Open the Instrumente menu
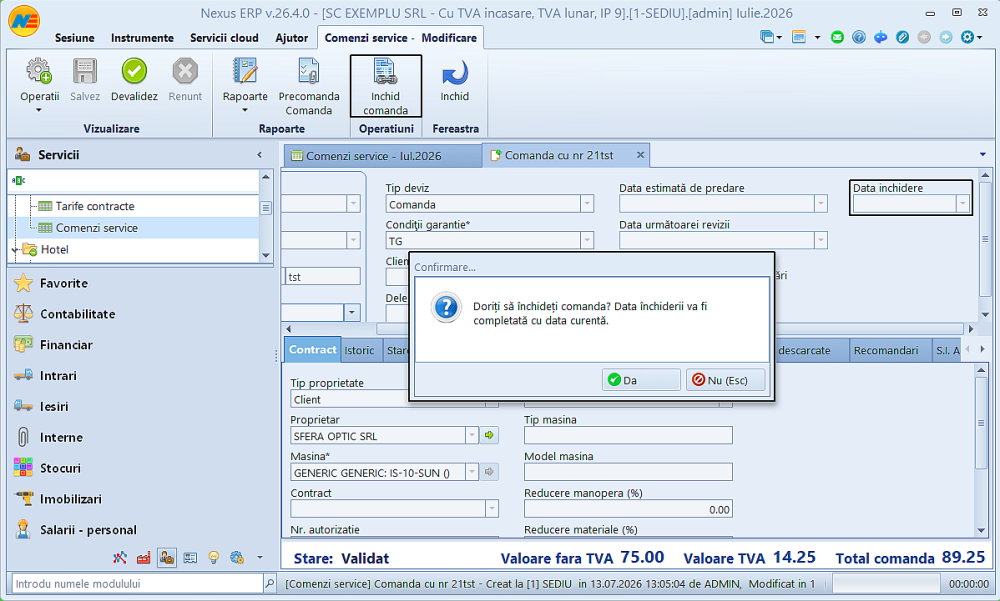1000x601 pixels. tap(142, 38)
